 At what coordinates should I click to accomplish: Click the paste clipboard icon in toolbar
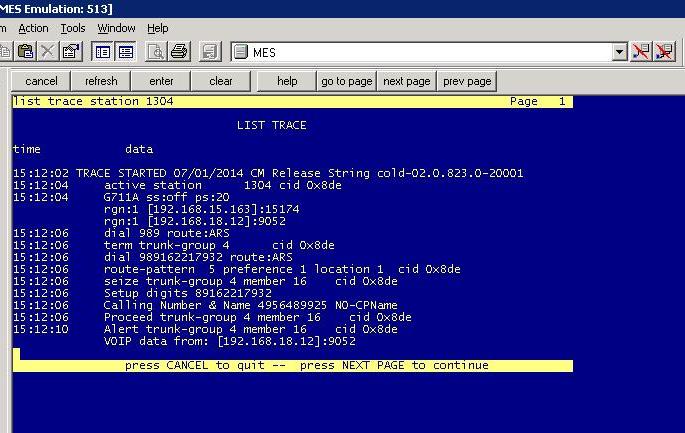click(x=25, y=52)
